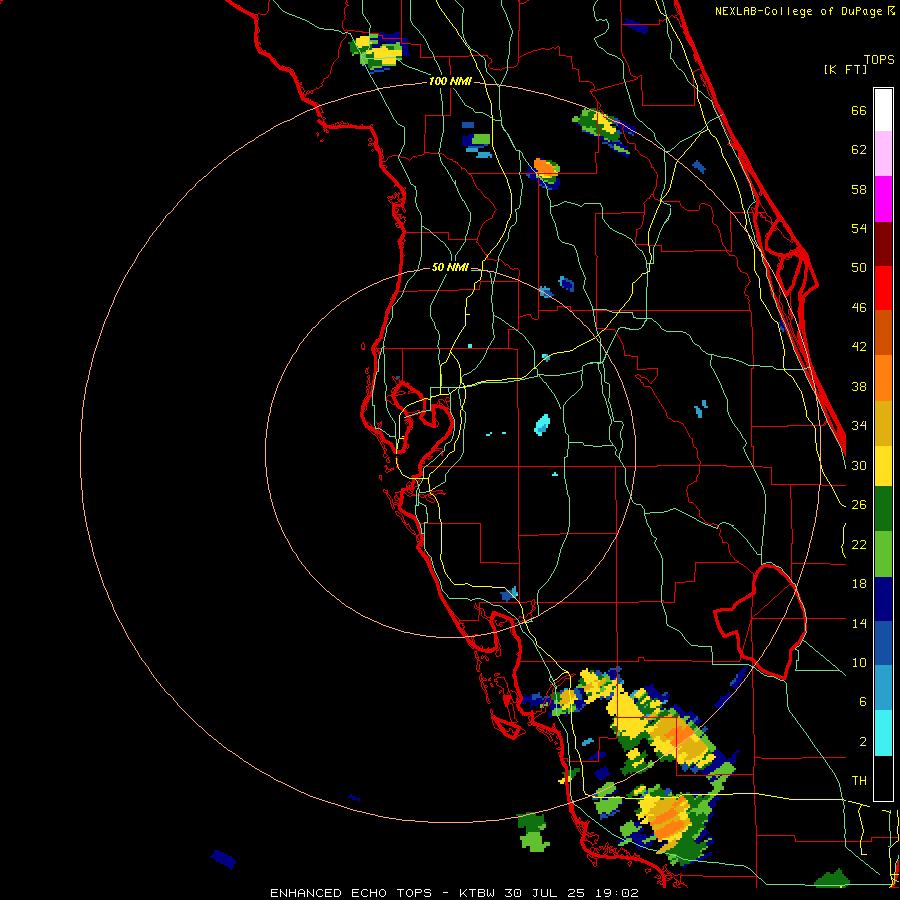900x900 pixels.
Task: Click the navy blue legend swatch
Action: click(883, 599)
